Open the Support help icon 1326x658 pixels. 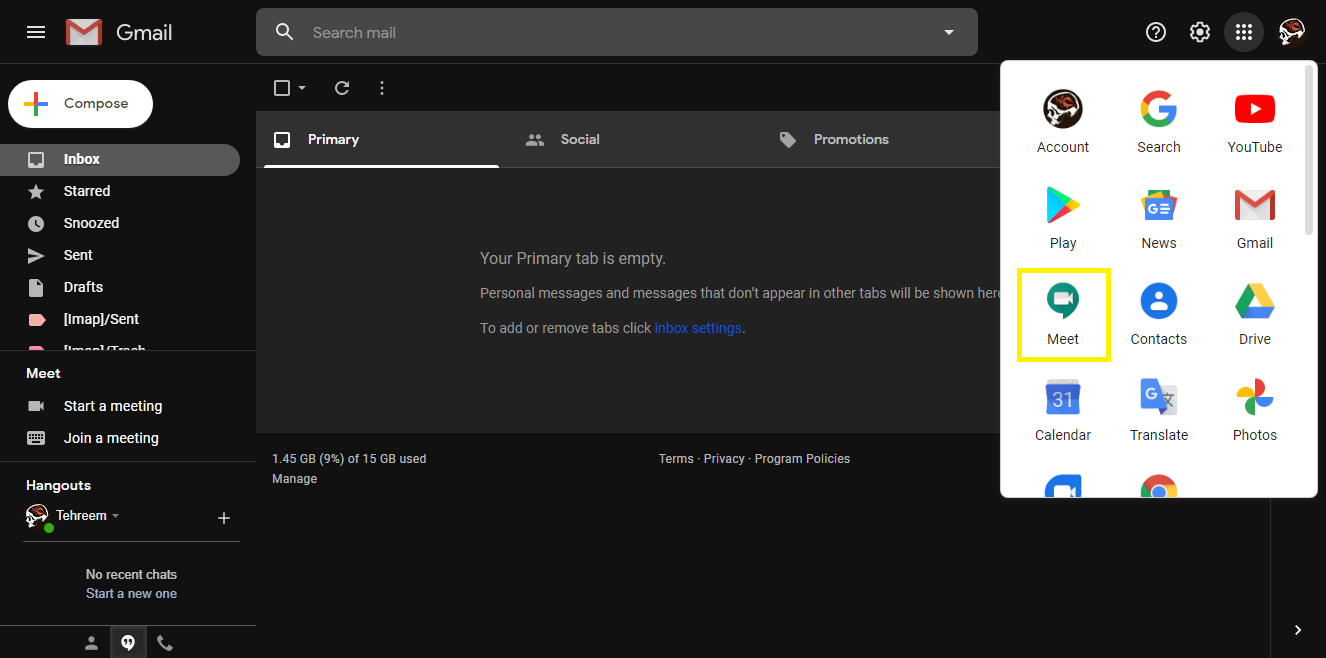pyautogui.click(x=1156, y=32)
